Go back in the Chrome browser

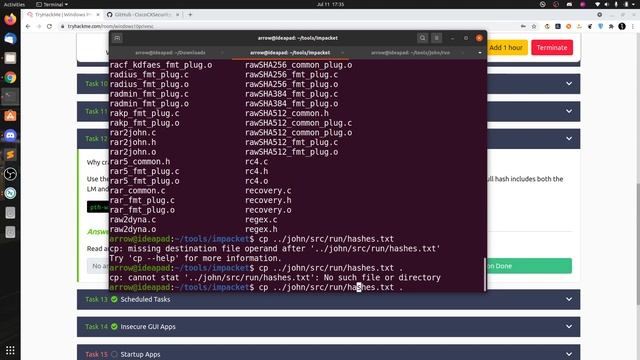point(28,26)
